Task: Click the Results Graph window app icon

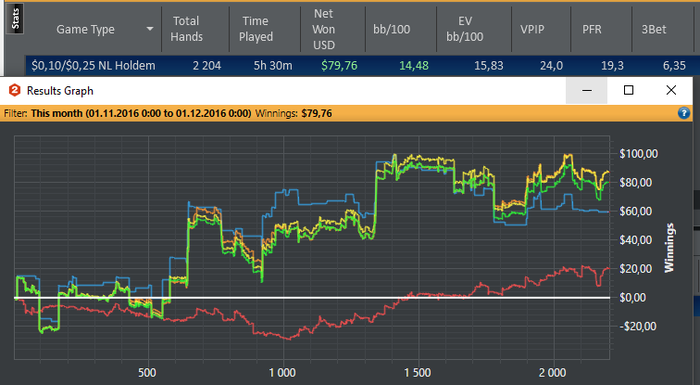Action: 15,90
